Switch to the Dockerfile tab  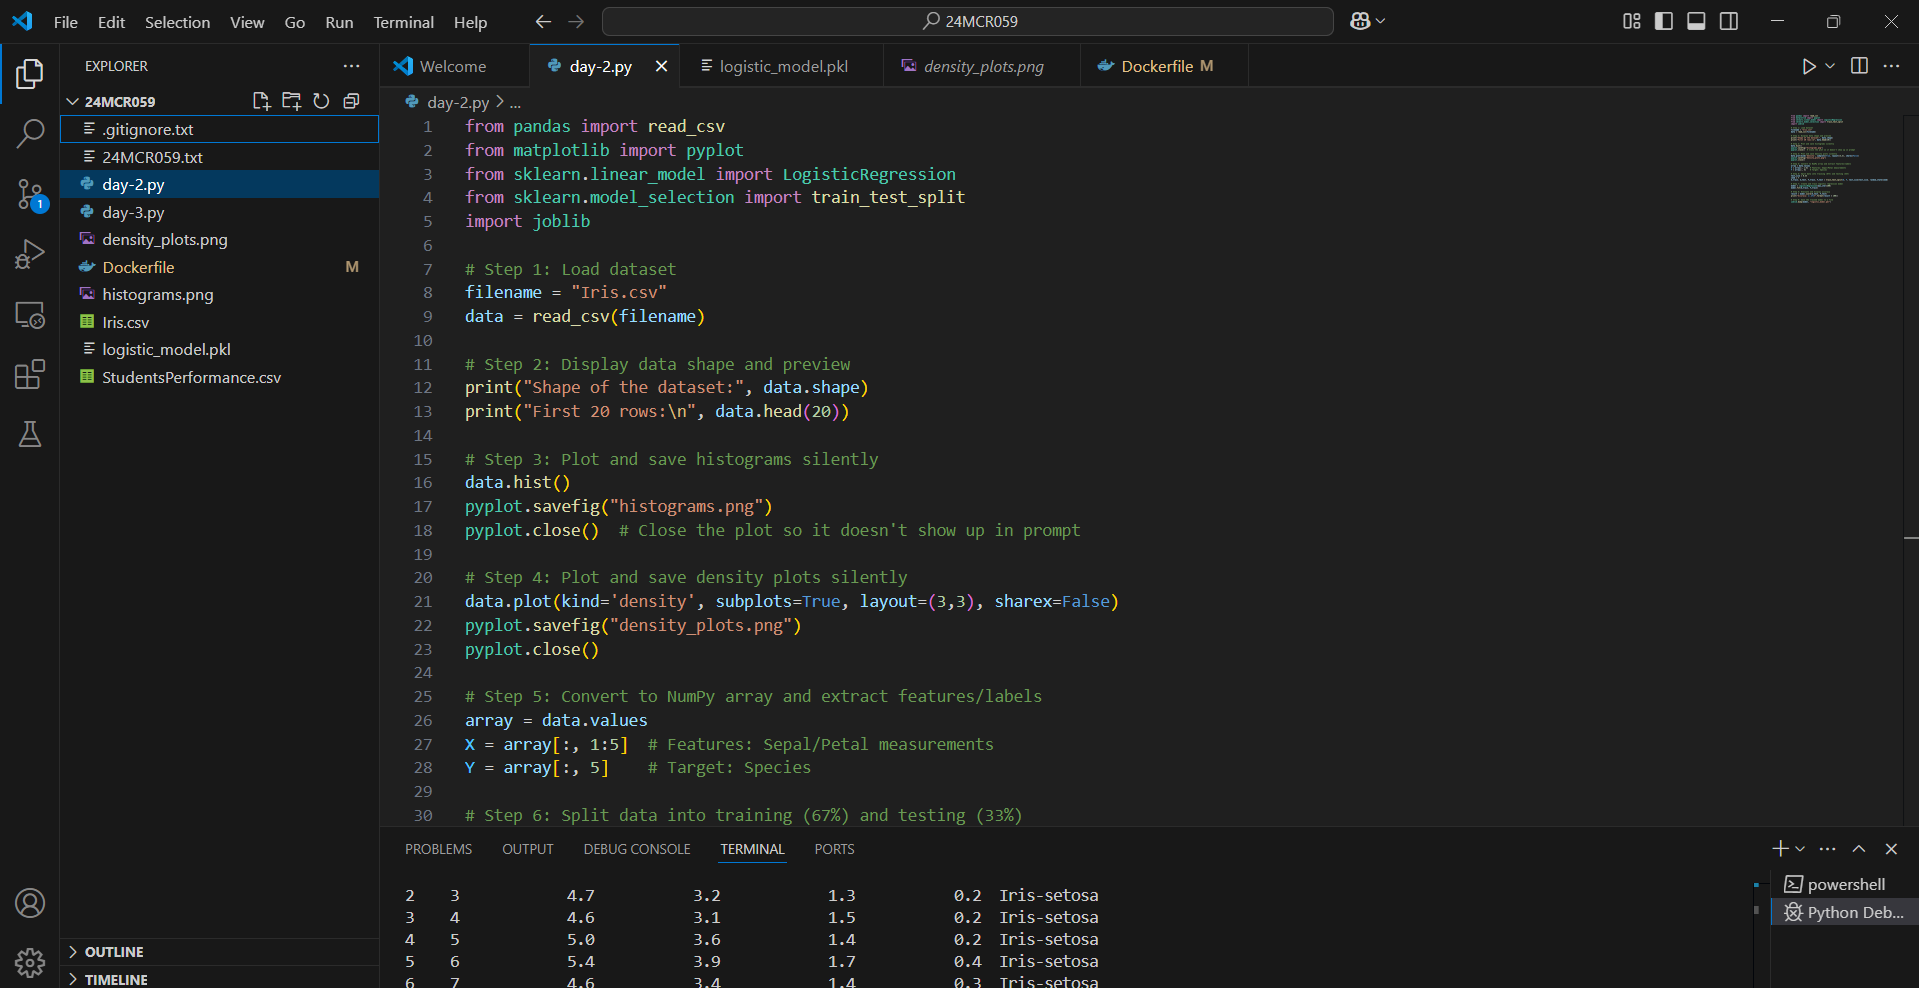[1166, 66]
